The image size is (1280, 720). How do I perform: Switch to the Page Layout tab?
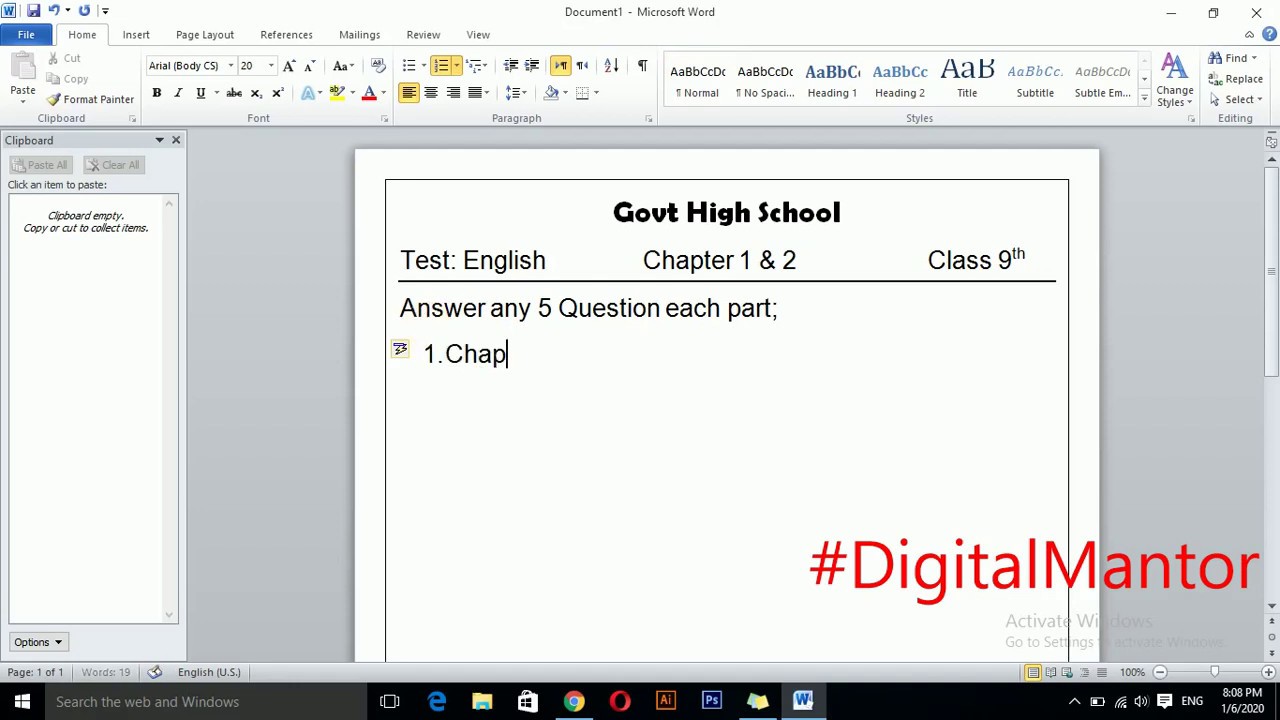click(x=205, y=35)
